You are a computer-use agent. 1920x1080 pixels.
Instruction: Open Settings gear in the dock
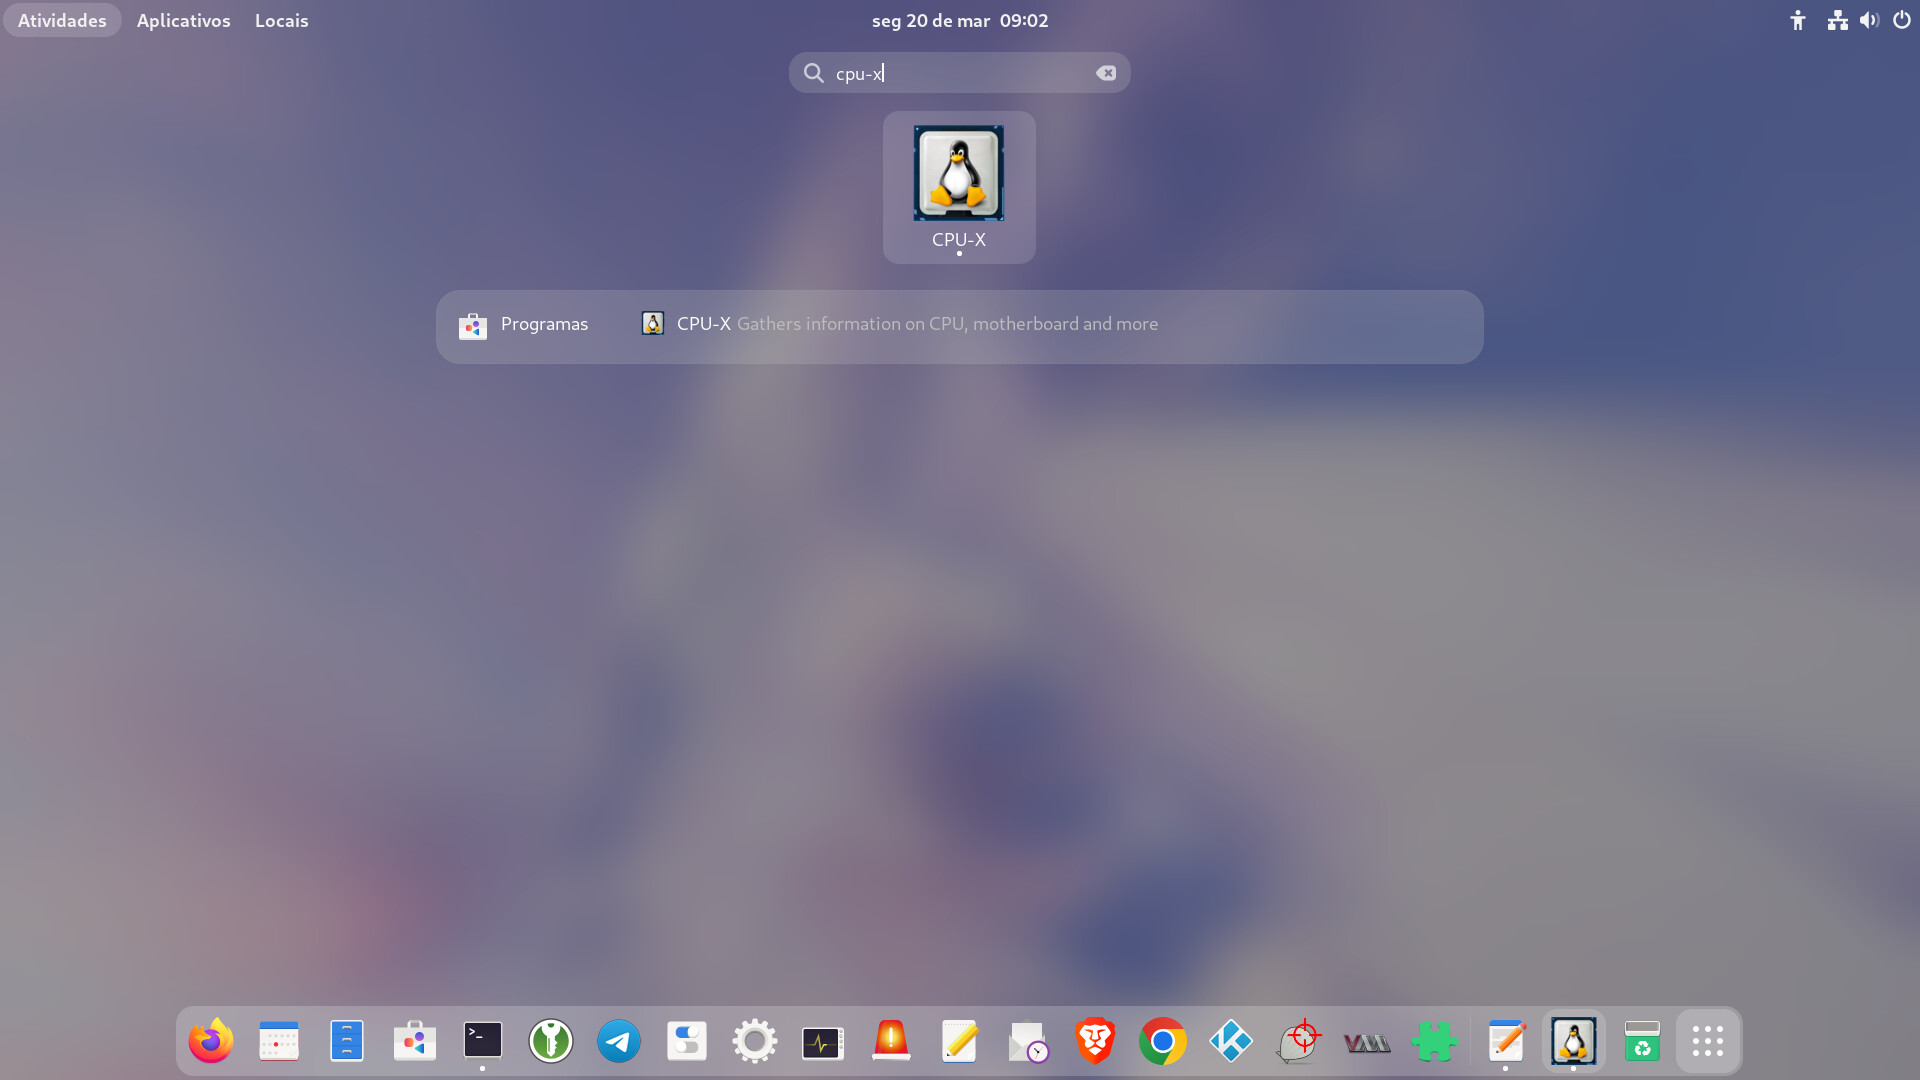pyautogui.click(x=755, y=1041)
